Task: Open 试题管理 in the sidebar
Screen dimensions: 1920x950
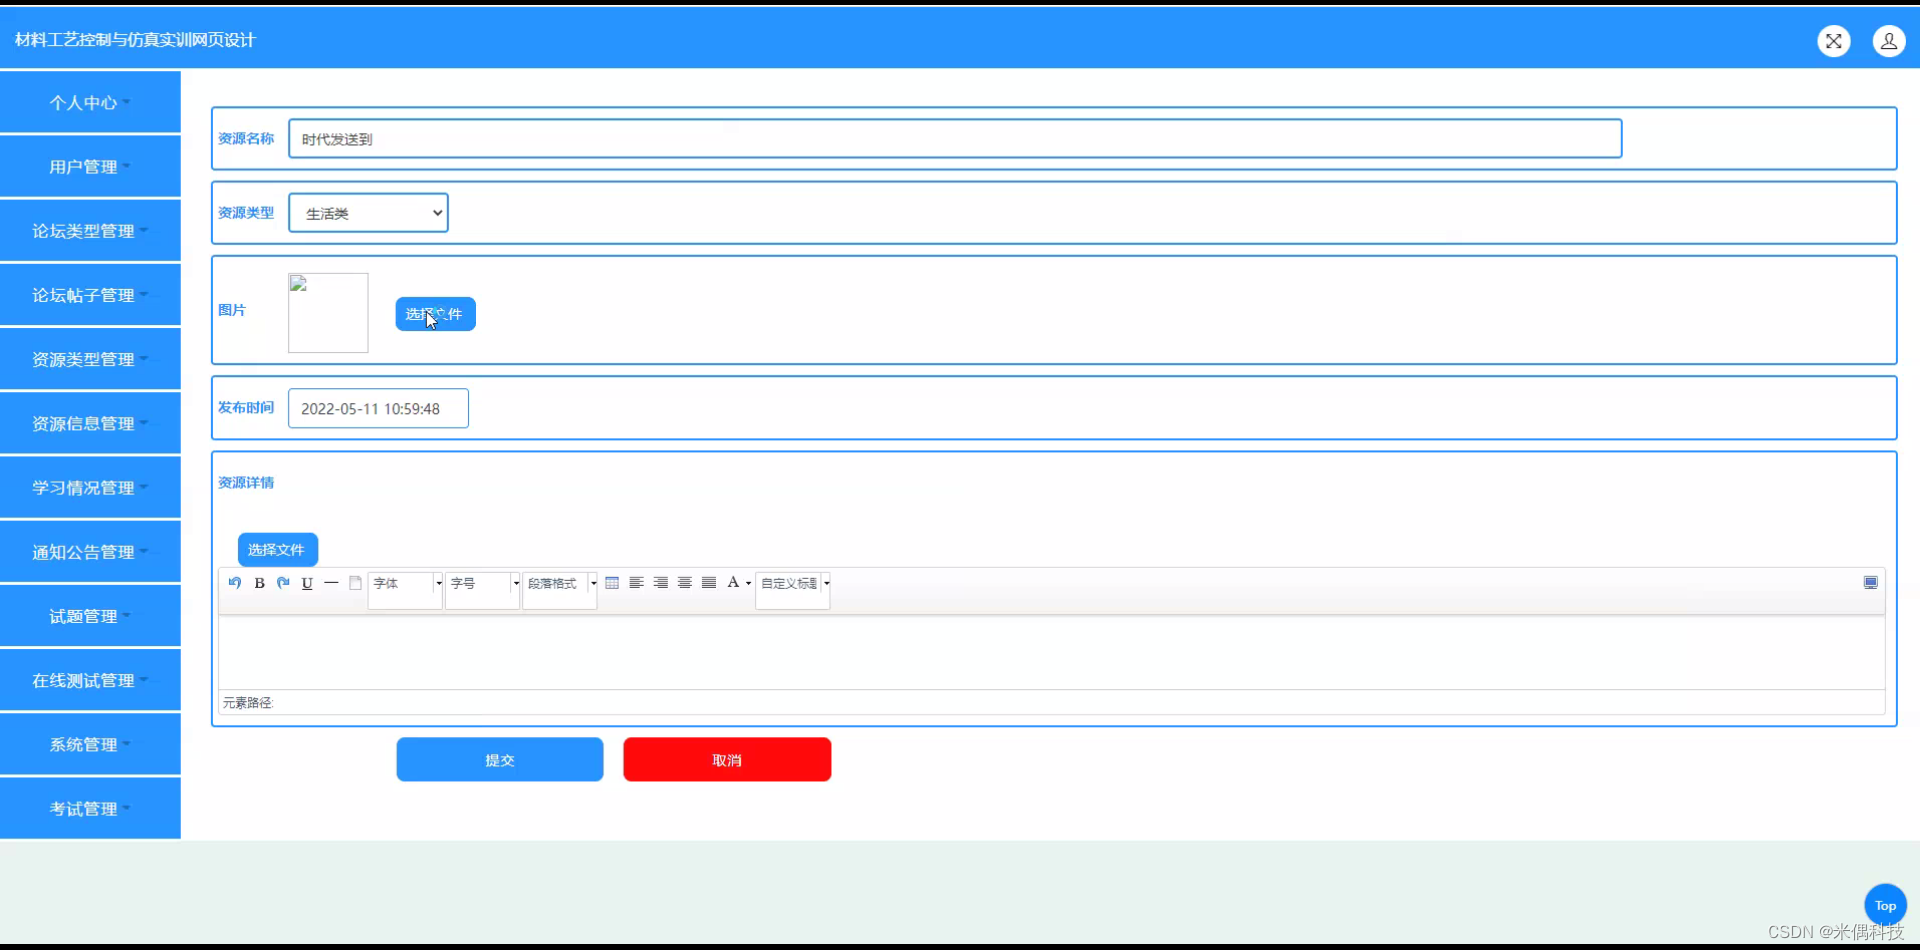Action: pyautogui.click(x=90, y=616)
